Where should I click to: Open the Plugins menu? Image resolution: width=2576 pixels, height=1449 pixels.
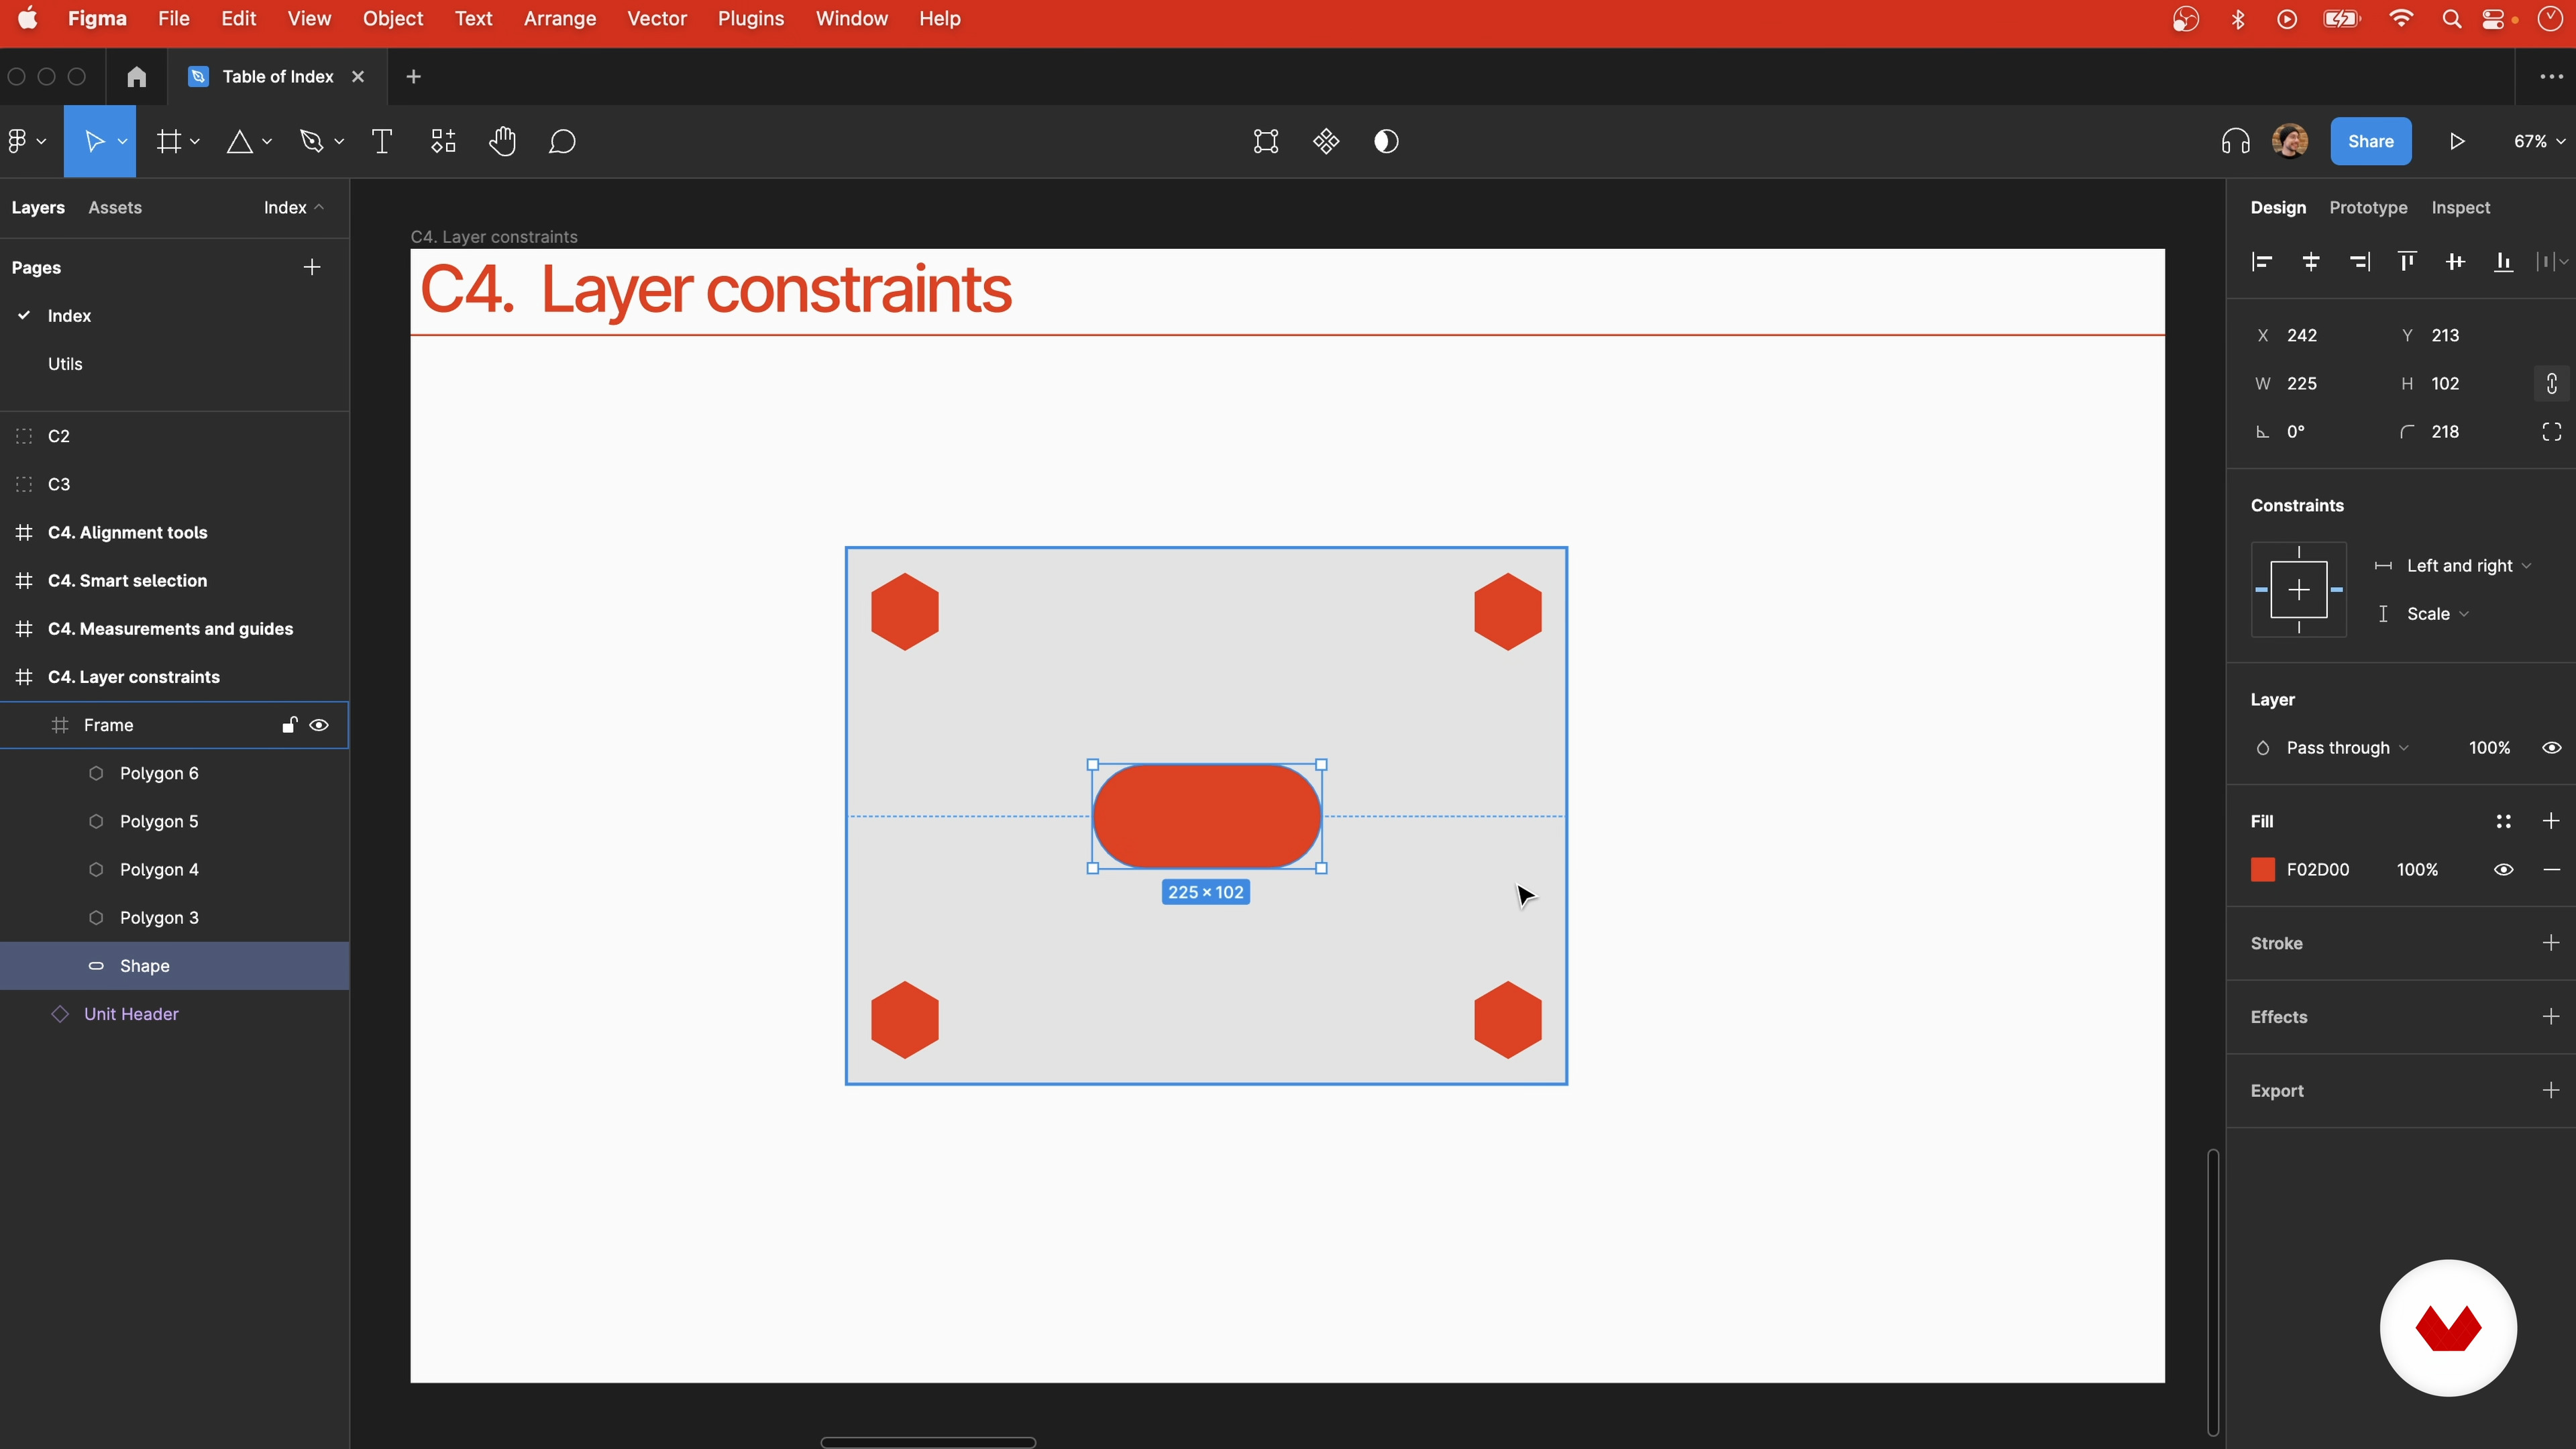tap(751, 18)
